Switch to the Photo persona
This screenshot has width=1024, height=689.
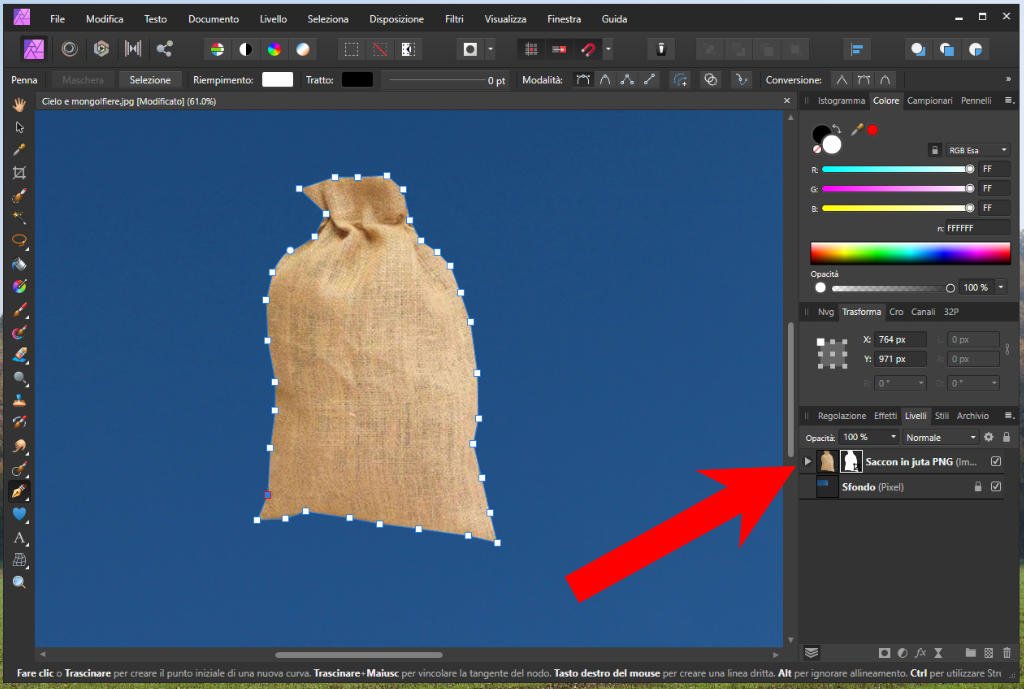pos(33,49)
